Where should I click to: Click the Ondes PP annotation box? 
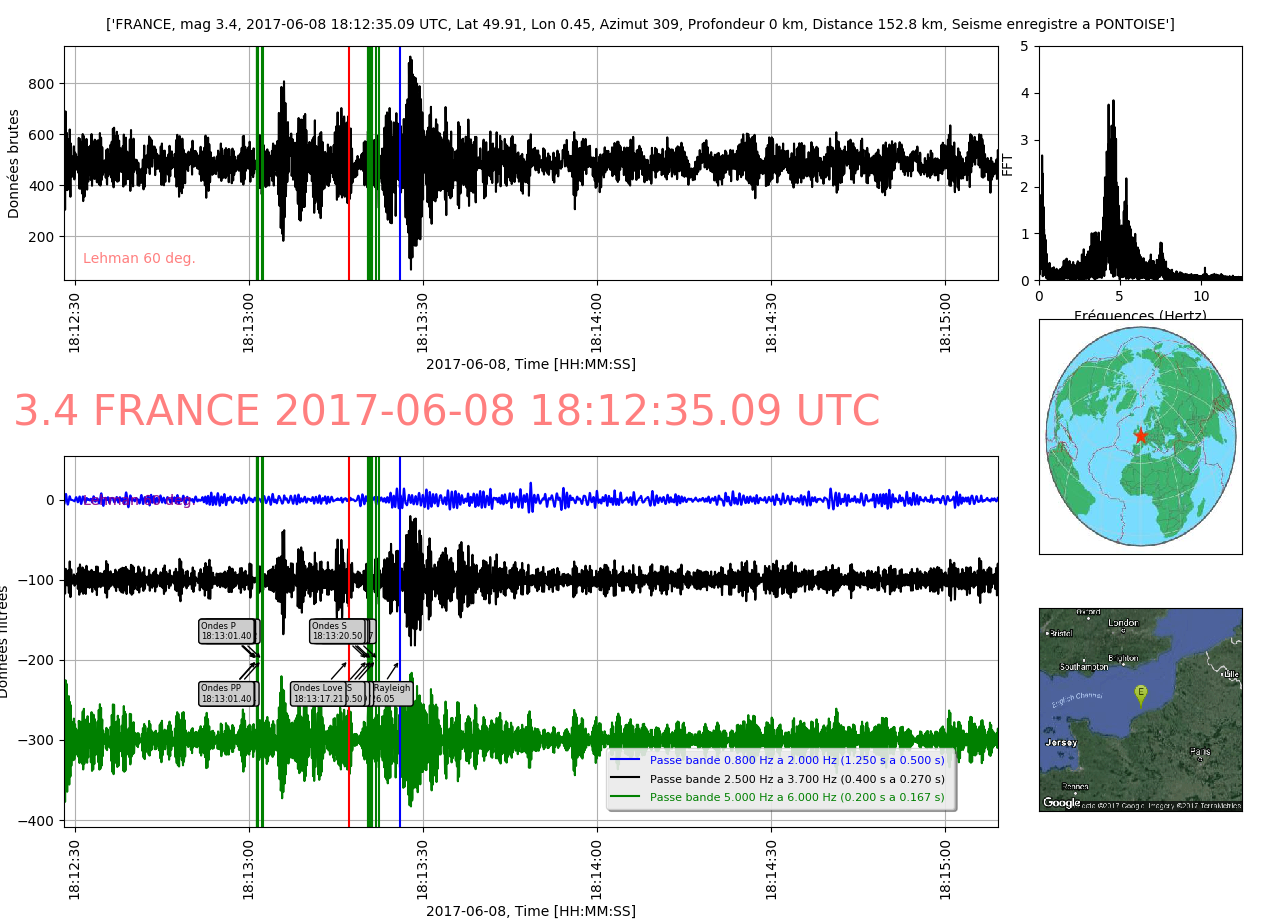point(227,694)
